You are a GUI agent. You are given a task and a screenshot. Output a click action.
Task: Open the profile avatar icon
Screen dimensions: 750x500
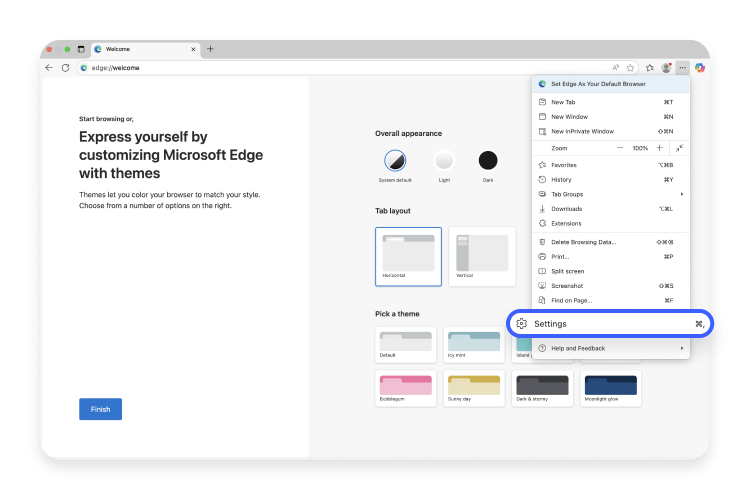(x=666, y=68)
